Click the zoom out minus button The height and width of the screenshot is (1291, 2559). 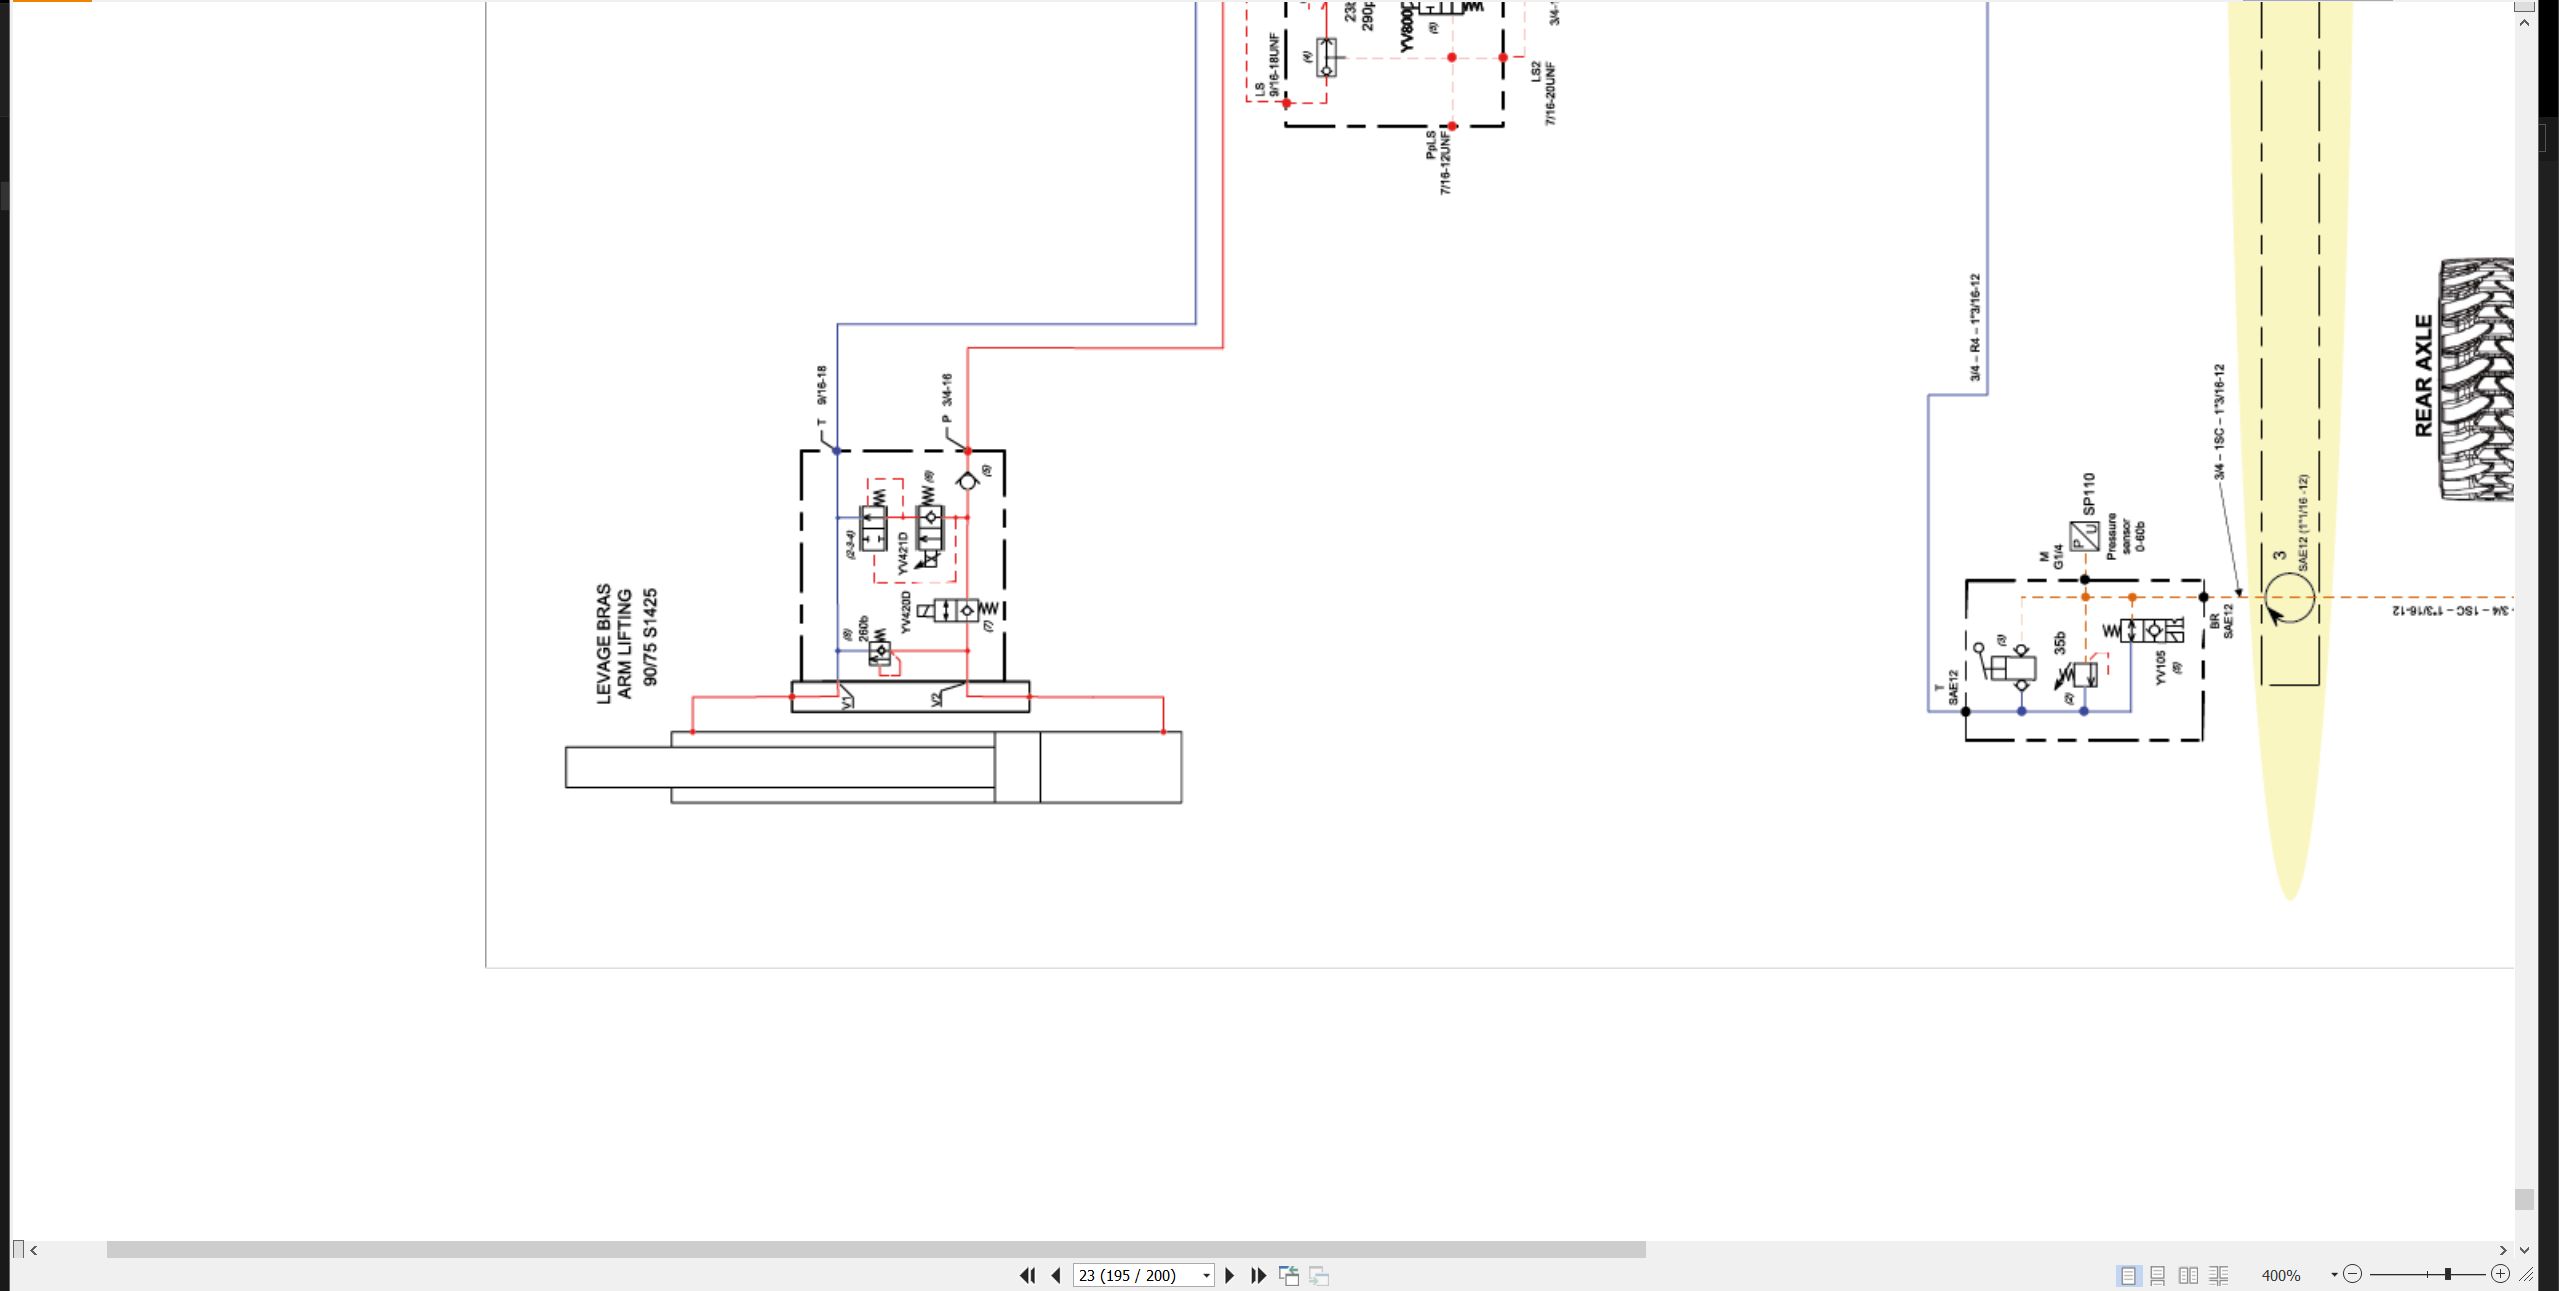tap(2353, 1274)
